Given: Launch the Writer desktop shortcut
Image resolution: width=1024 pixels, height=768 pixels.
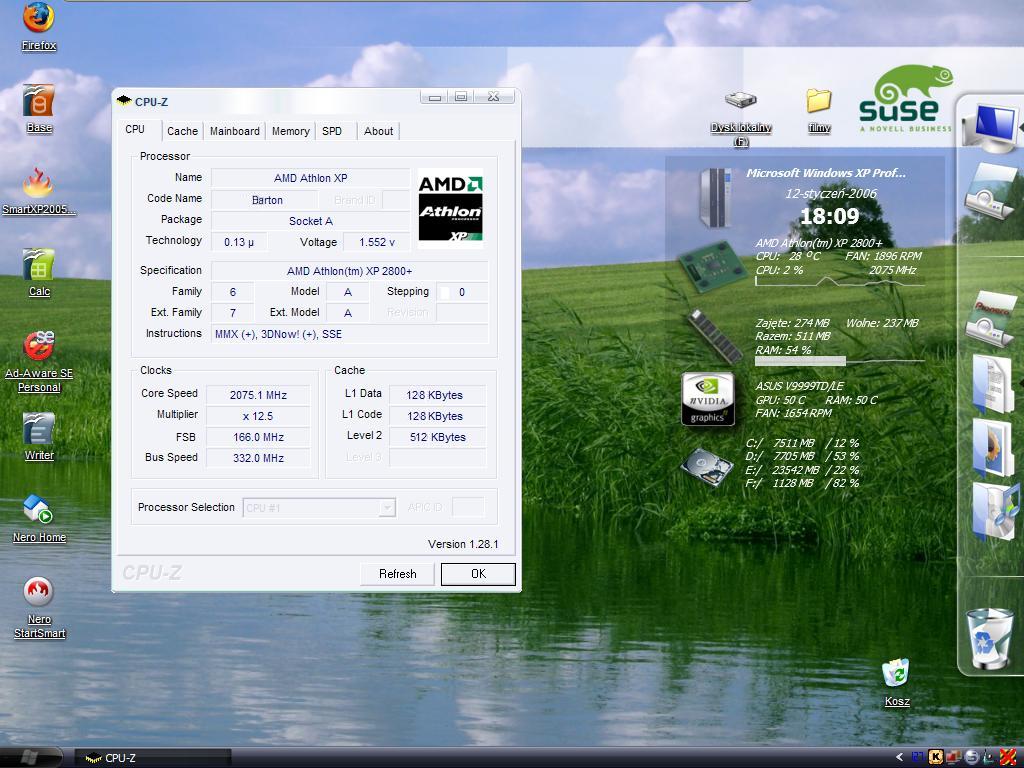Looking at the screenshot, I should click(x=39, y=436).
